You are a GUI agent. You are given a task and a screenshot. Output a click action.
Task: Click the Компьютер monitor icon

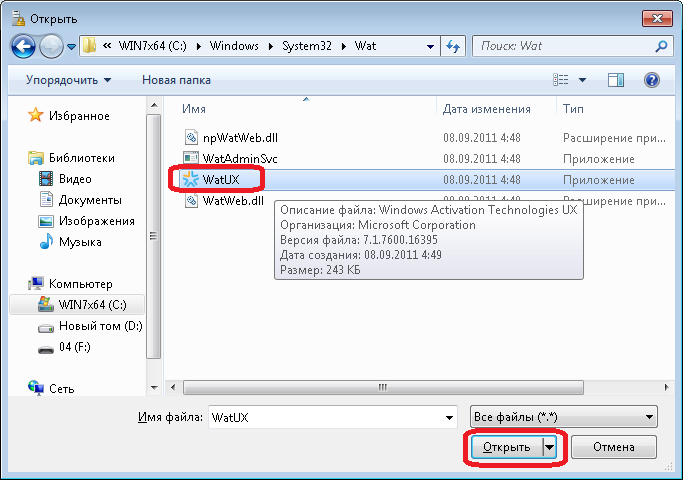(36, 284)
